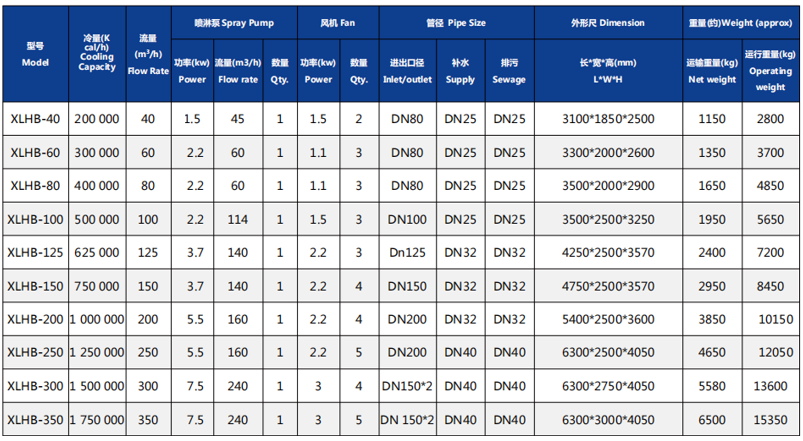Select the 6300*2750*4050 dimension cell
Screen dimensions: 803x441
pyautogui.click(x=608, y=386)
